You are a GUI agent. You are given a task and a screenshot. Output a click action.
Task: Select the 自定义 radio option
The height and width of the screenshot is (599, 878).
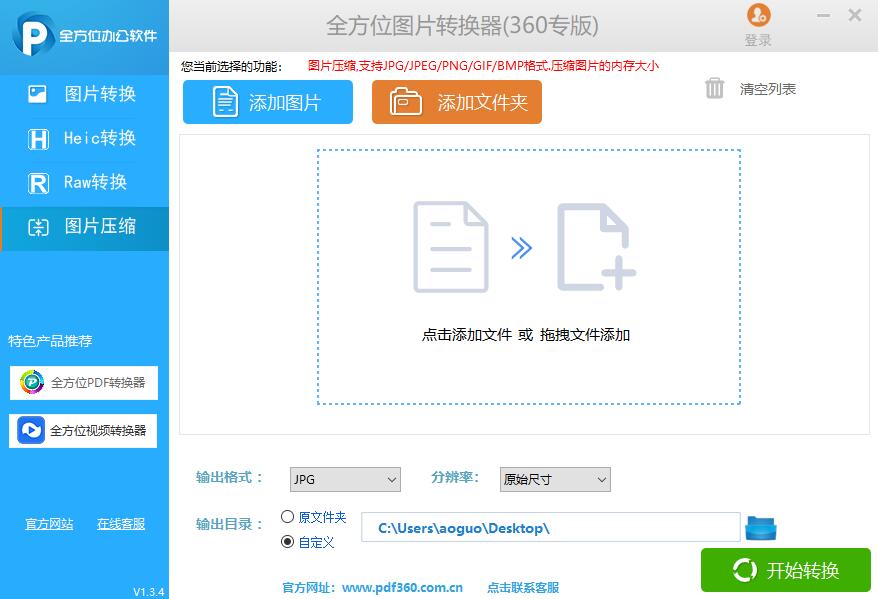tap(287, 542)
